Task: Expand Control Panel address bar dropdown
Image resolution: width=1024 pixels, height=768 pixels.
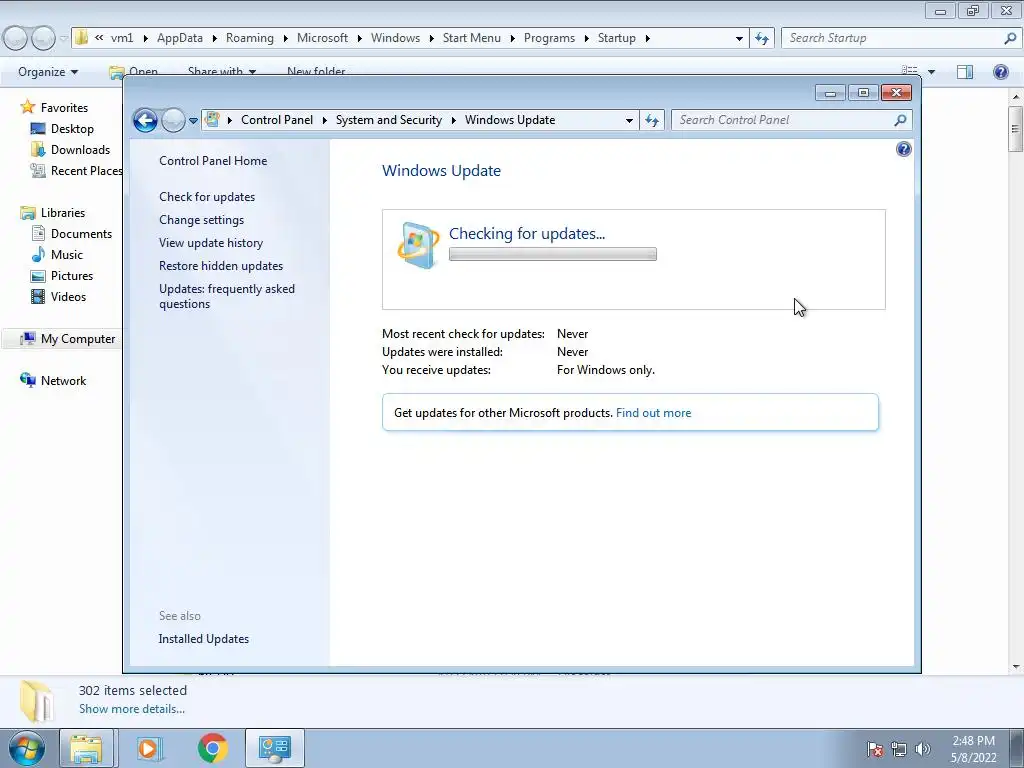Action: 629,121
